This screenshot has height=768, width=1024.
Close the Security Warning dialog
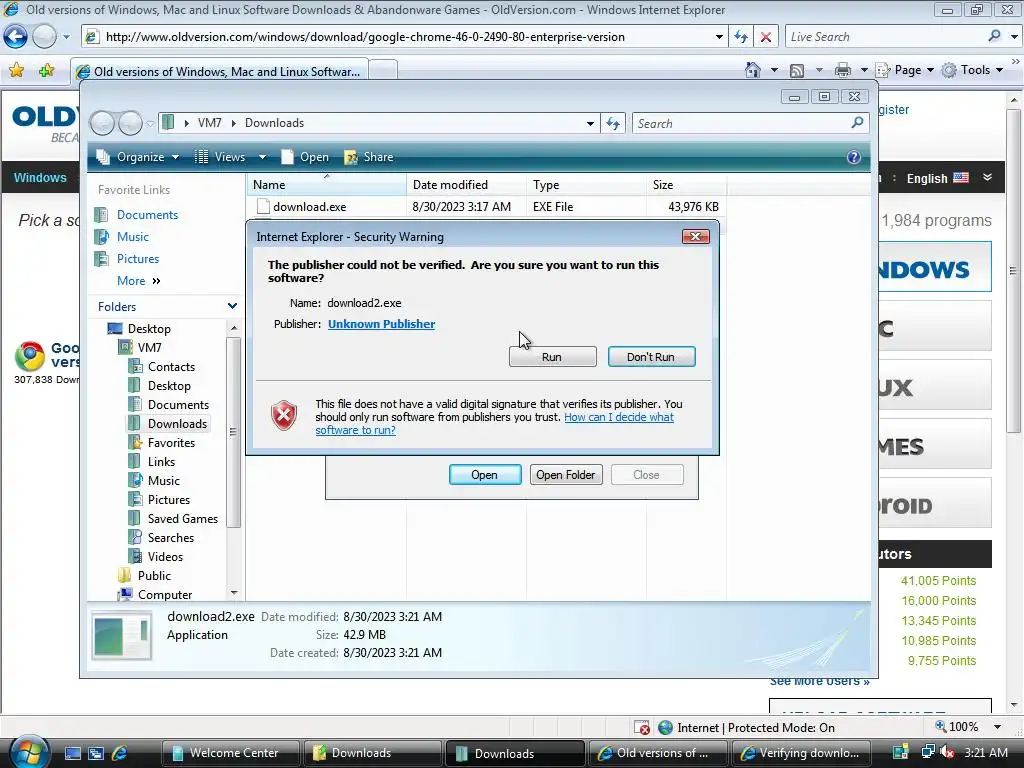coord(695,236)
